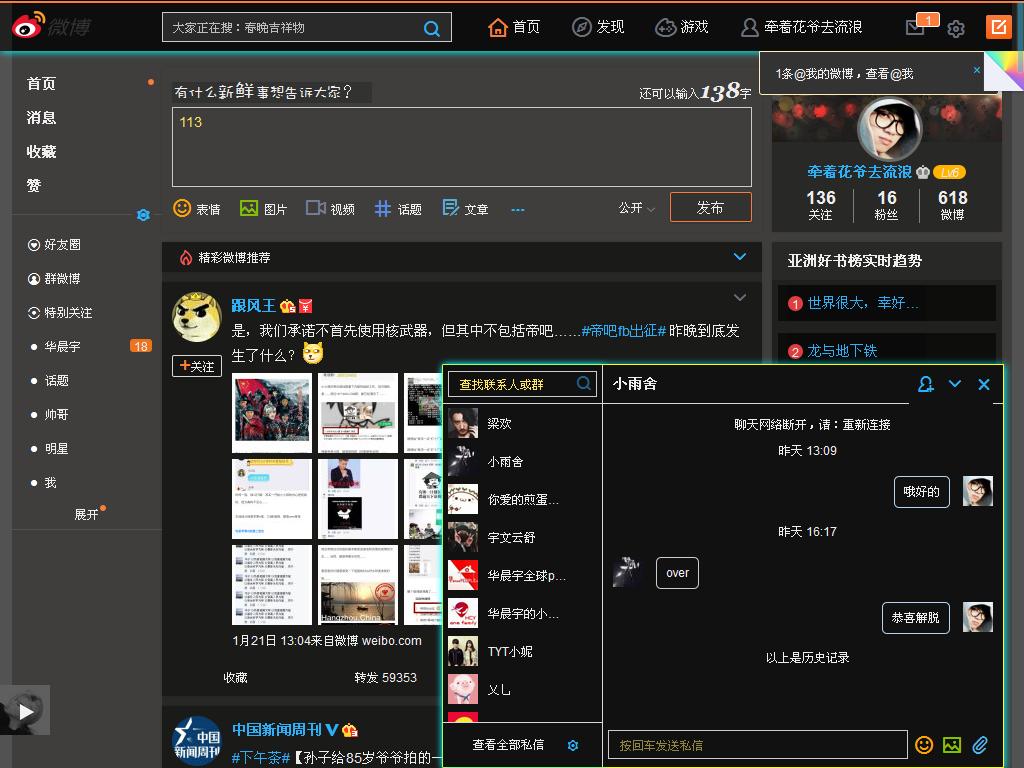Screen dimensions: 1024x768
Task: Click the add contact icon in the chat header
Action: point(925,384)
